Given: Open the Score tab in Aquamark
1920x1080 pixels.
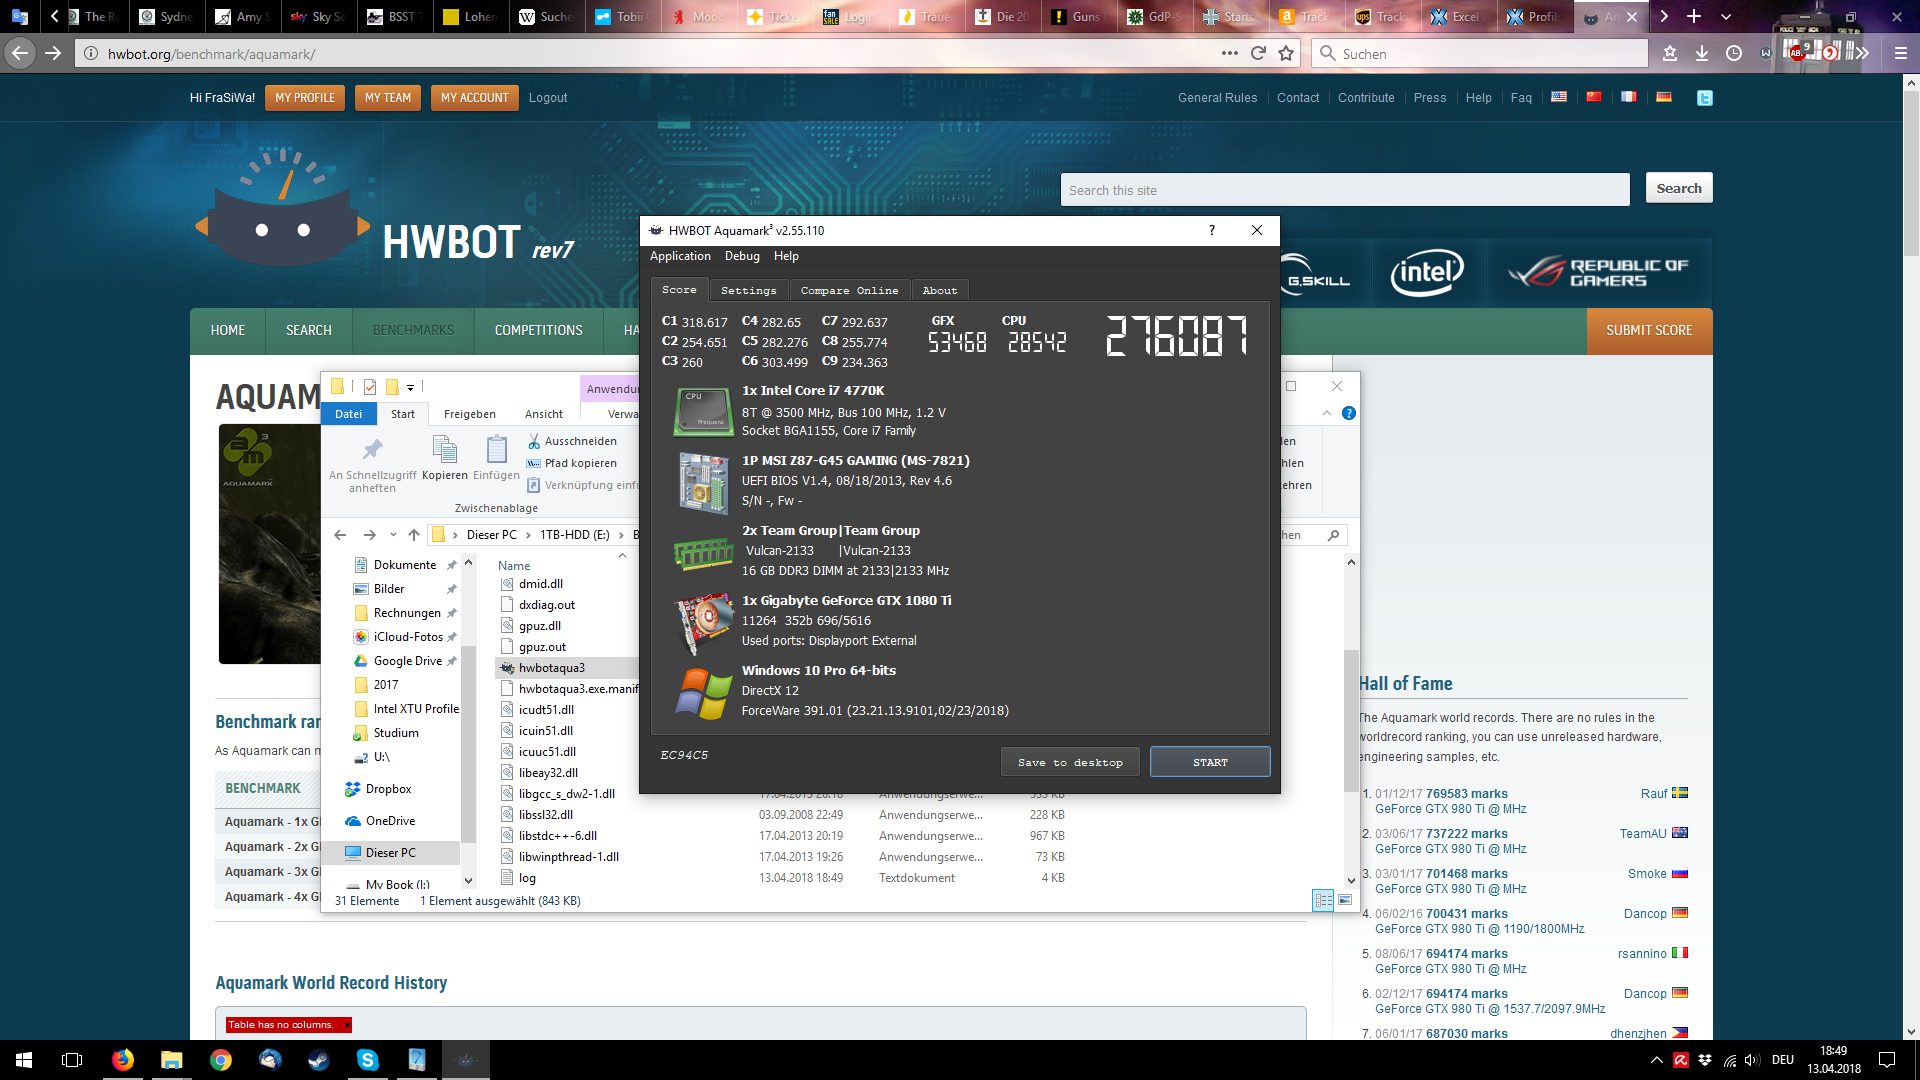Looking at the screenshot, I should 679,290.
